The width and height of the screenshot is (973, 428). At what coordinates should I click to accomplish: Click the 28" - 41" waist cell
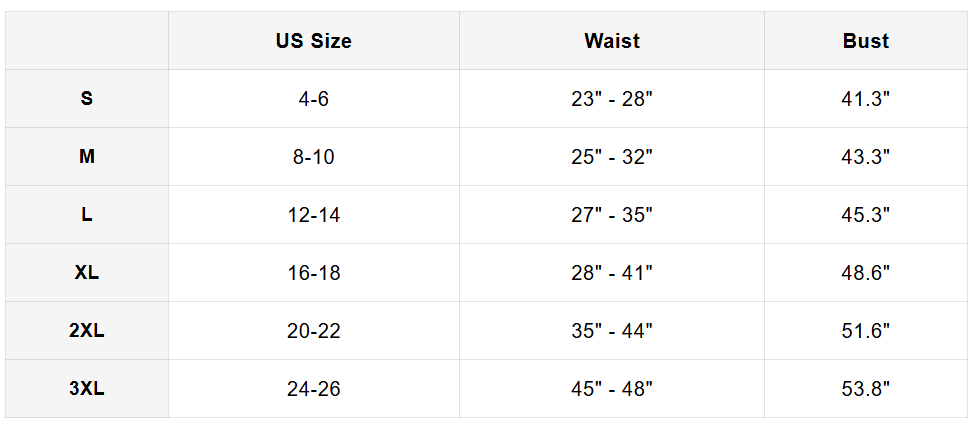pos(612,273)
